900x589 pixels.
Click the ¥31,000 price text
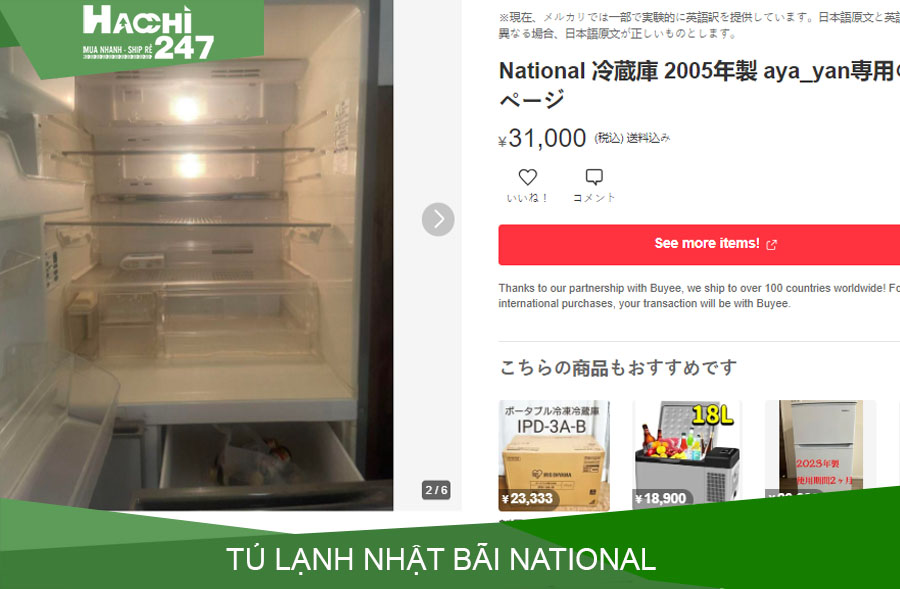click(542, 138)
